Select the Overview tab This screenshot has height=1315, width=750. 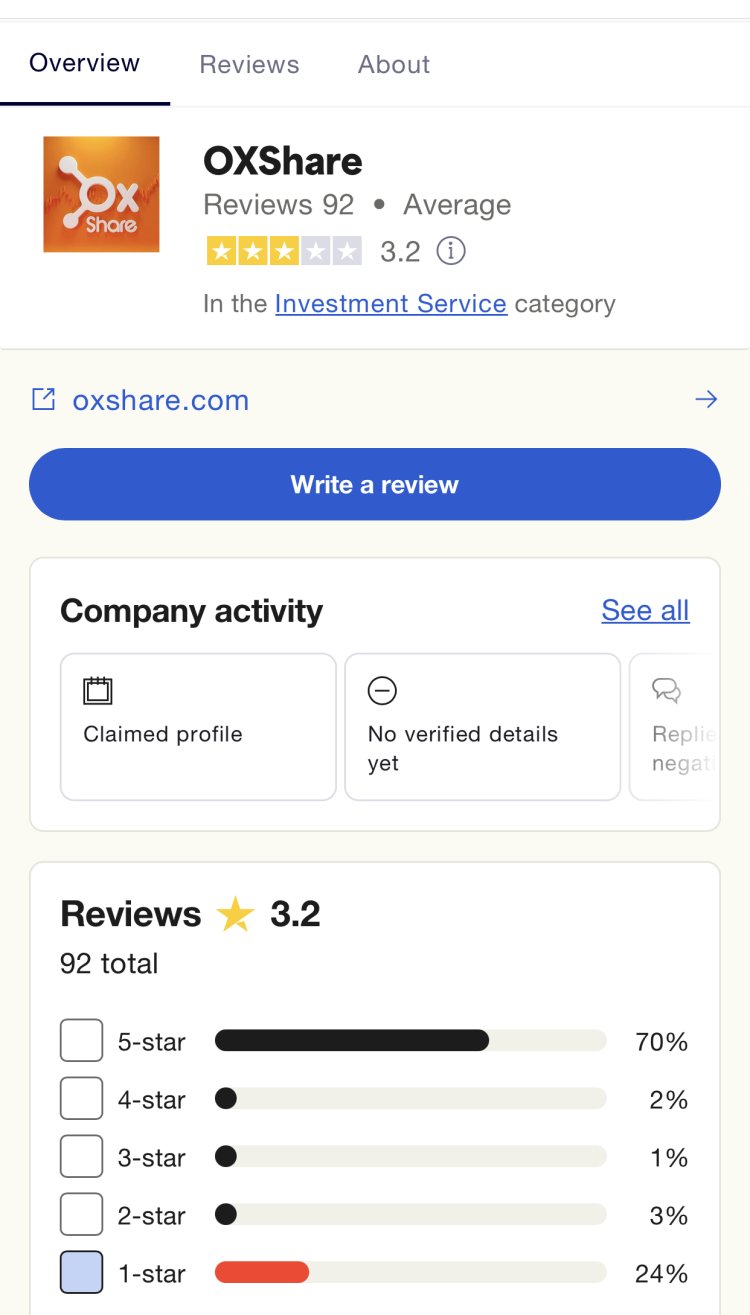tap(84, 63)
